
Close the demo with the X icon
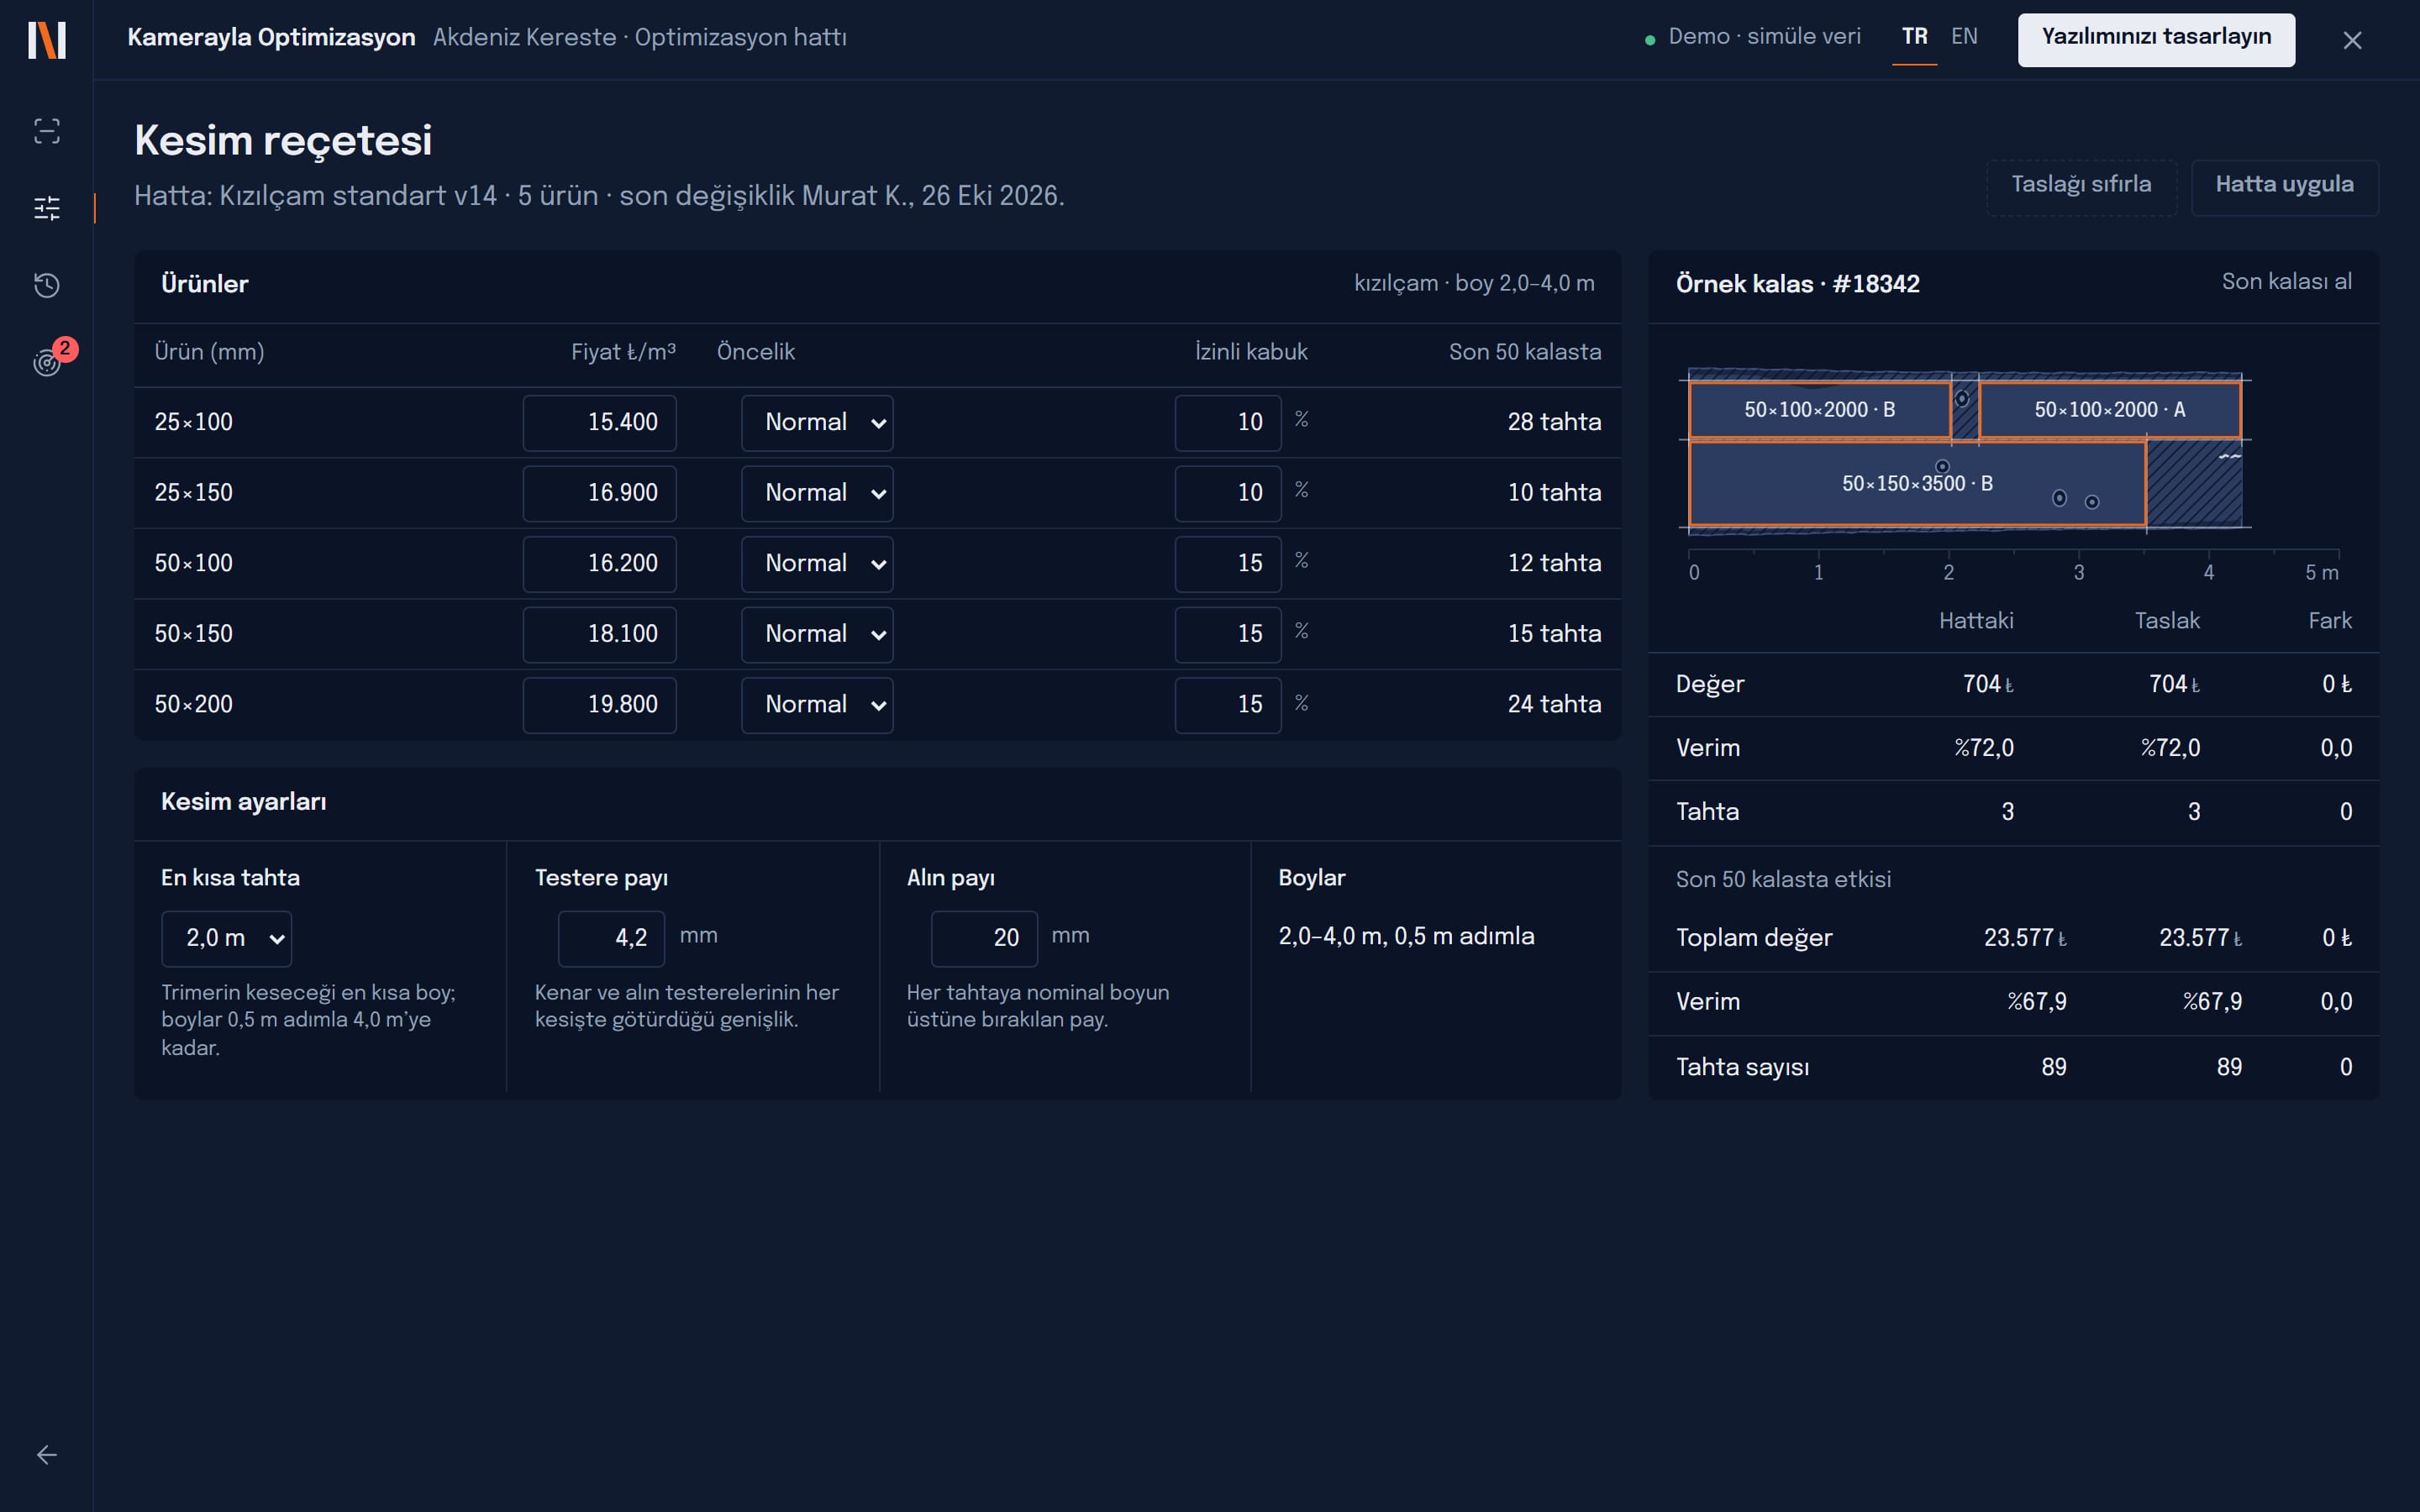[2352, 40]
